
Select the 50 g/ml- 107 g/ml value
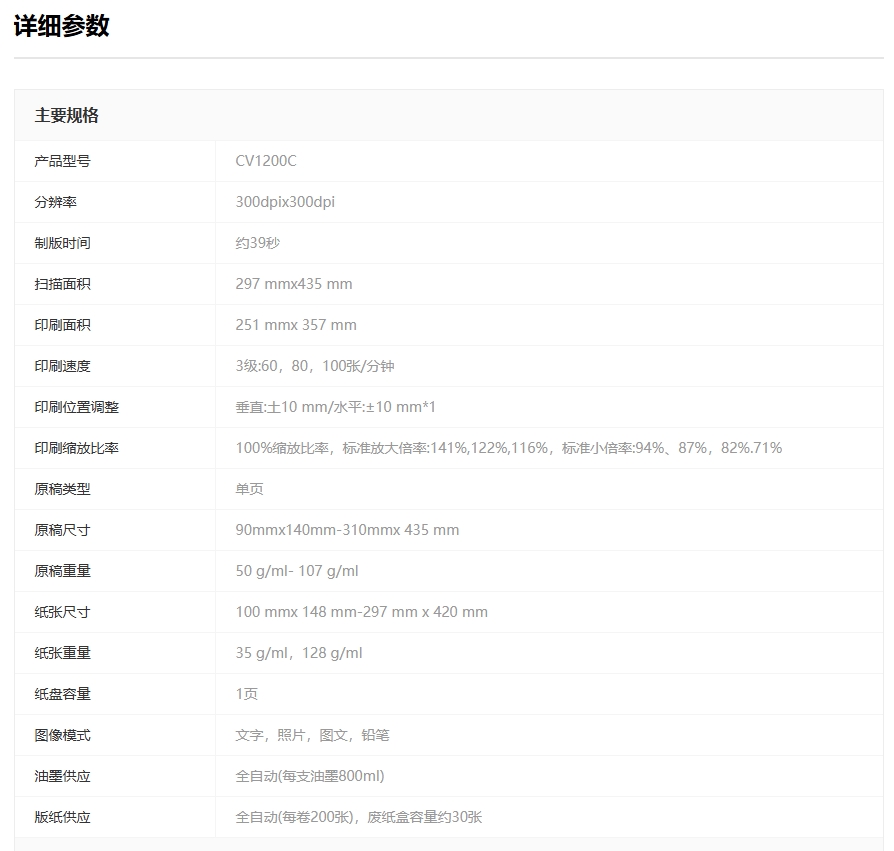(x=297, y=572)
